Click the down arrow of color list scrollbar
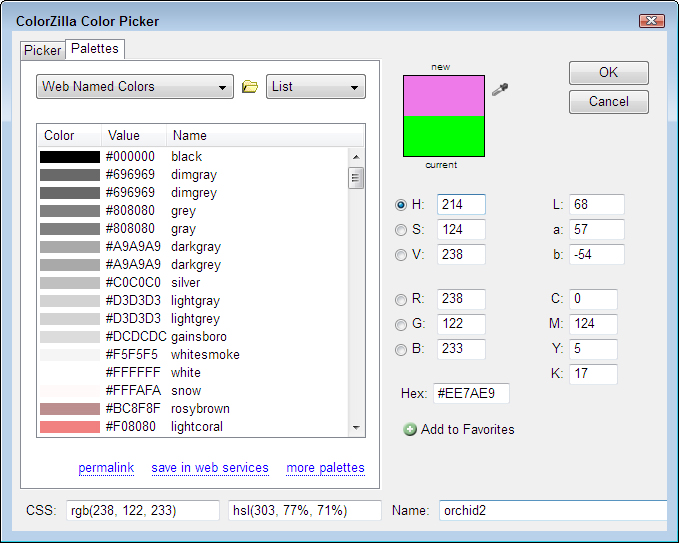Viewport: 679px width, 543px height. [x=355, y=428]
